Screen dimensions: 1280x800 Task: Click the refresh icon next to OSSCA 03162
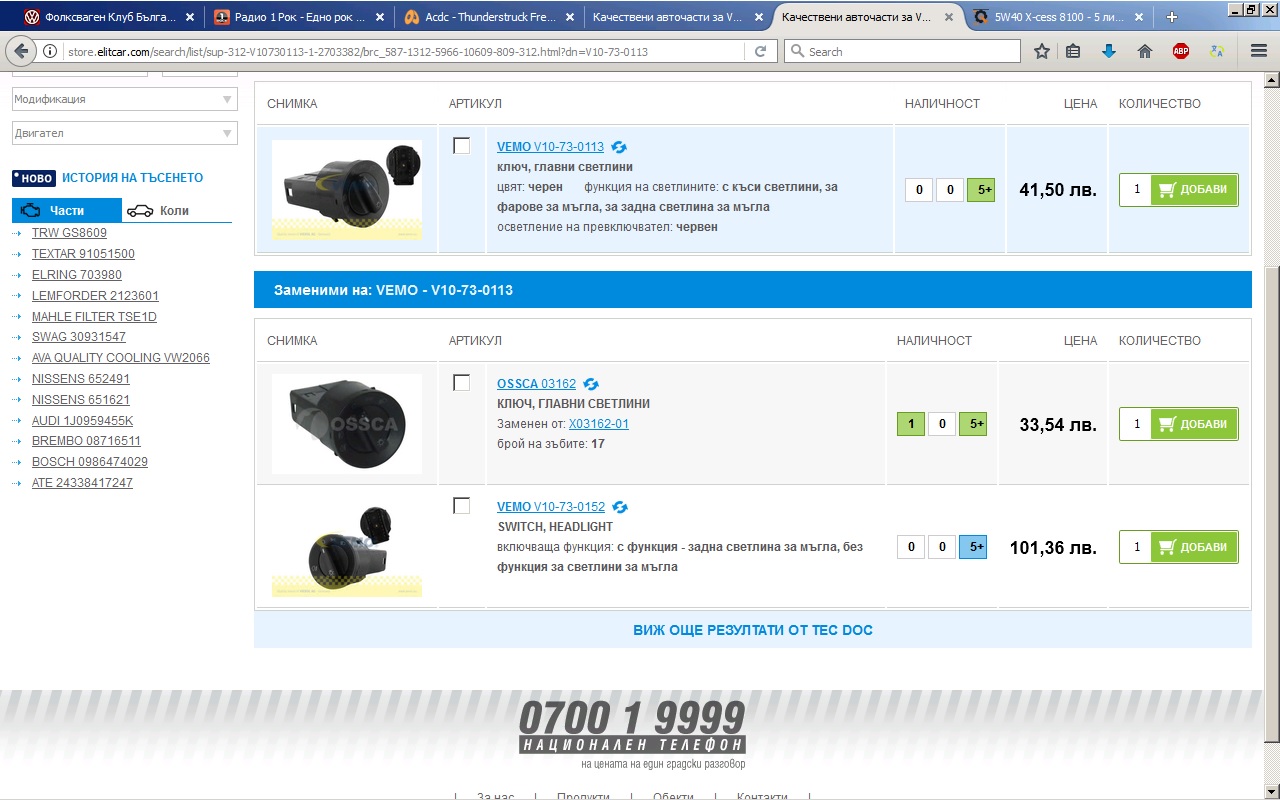[x=591, y=384]
